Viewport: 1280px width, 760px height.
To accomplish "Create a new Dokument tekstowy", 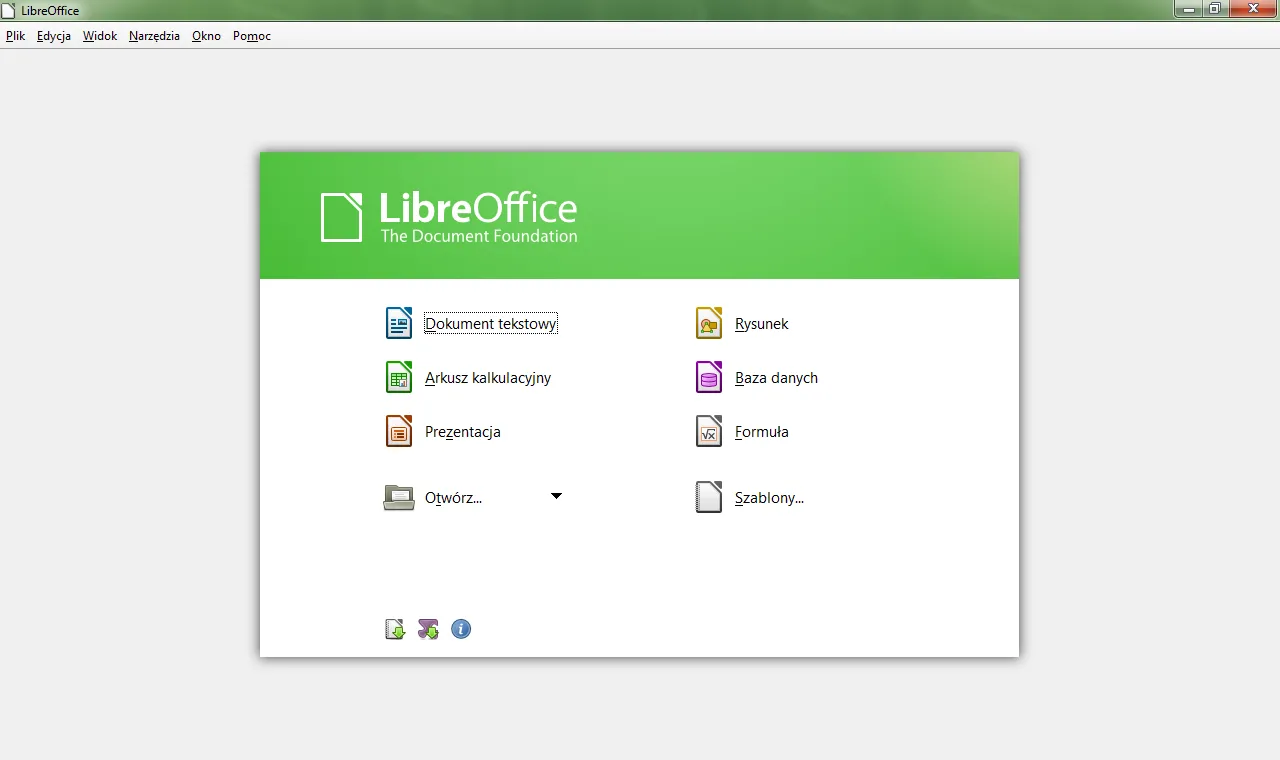I will [491, 324].
